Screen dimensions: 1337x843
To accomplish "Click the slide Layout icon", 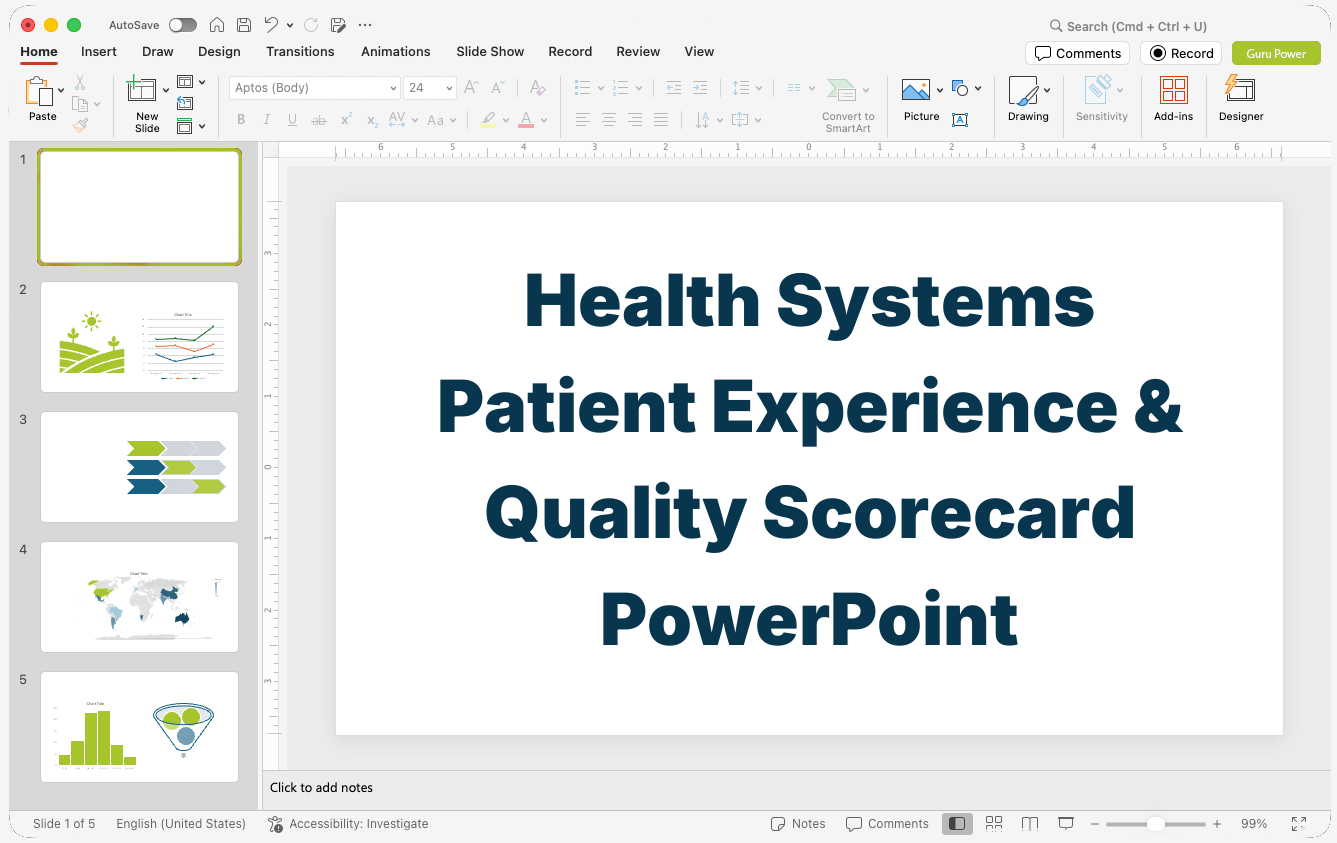I will pos(185,82).
